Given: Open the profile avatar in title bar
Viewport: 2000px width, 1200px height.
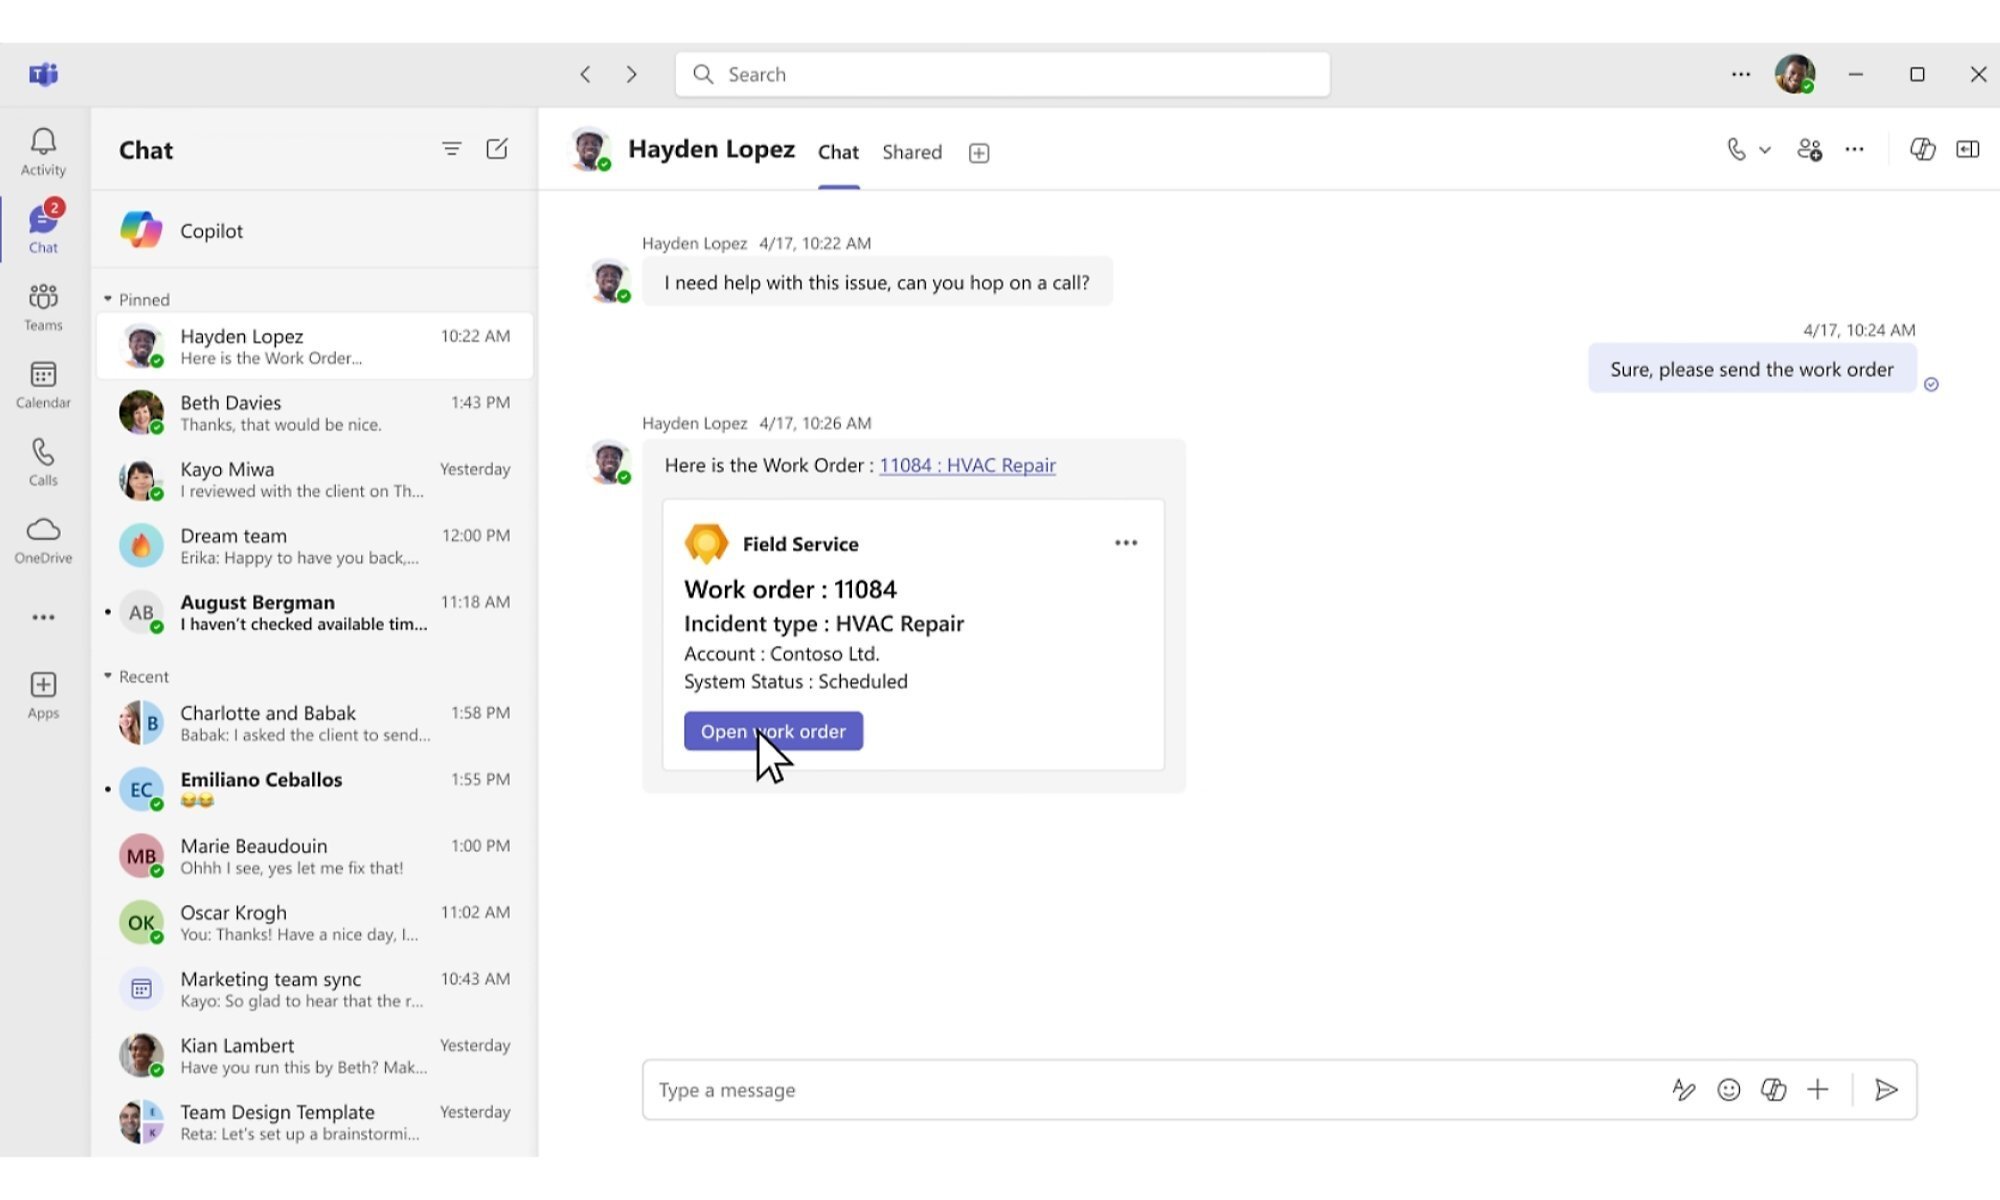Looking at the screenshot, I should [1795, 74].
